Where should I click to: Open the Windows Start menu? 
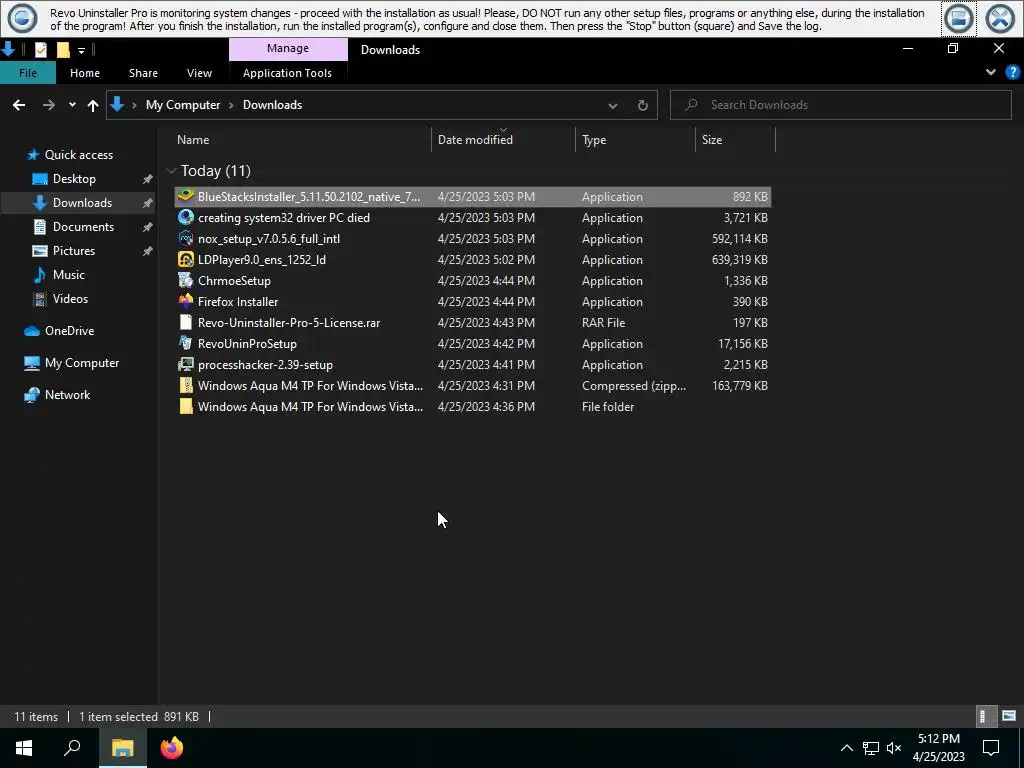coord(24,748)
